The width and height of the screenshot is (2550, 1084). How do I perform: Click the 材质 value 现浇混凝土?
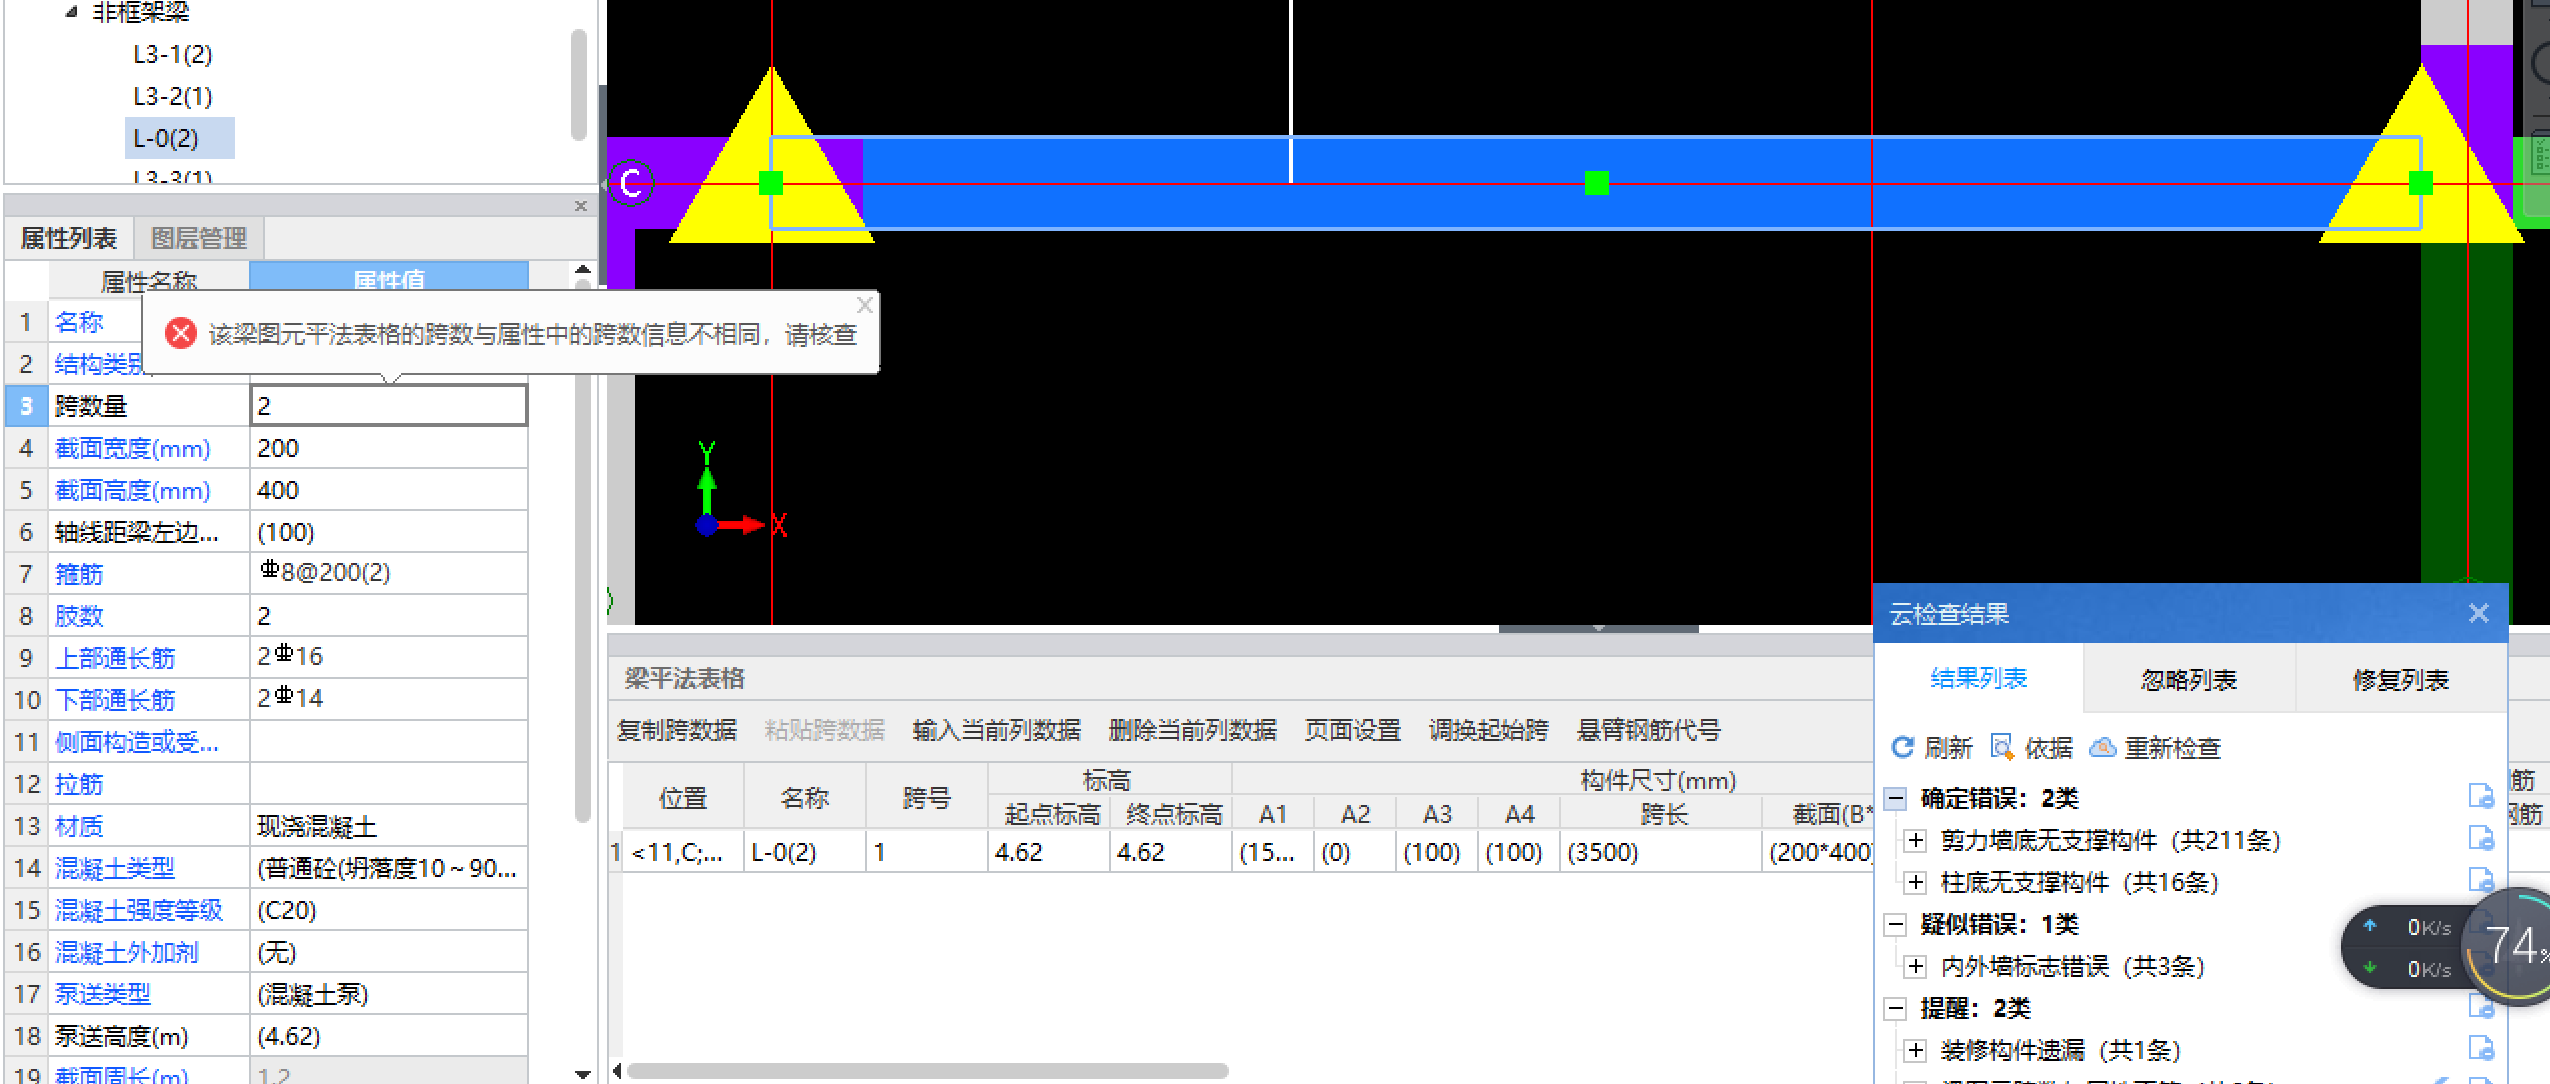pyautogui.click(x=388, y=826)
